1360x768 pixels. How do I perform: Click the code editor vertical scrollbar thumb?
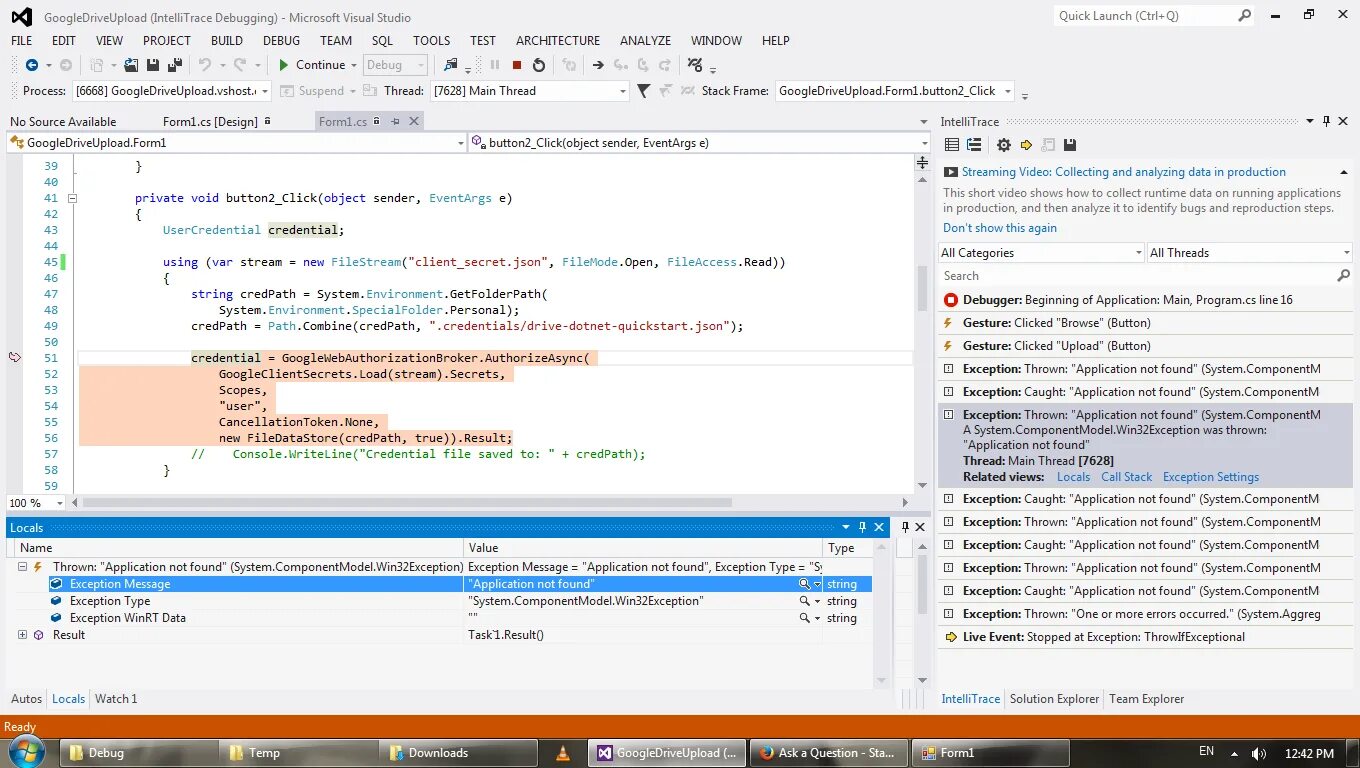coord(923,288)
